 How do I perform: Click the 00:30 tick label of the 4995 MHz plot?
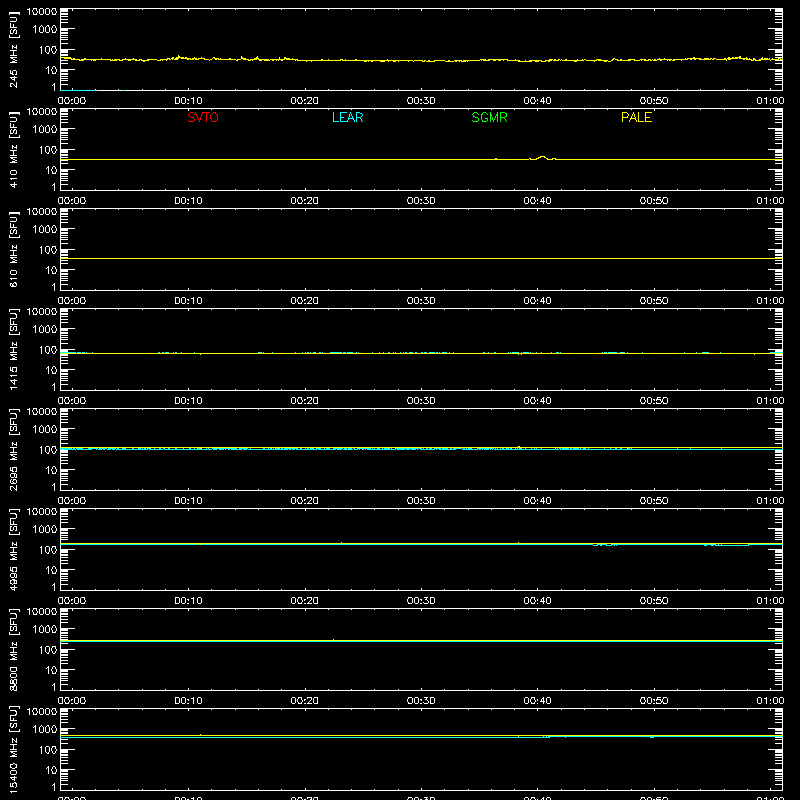pos(421,601)
